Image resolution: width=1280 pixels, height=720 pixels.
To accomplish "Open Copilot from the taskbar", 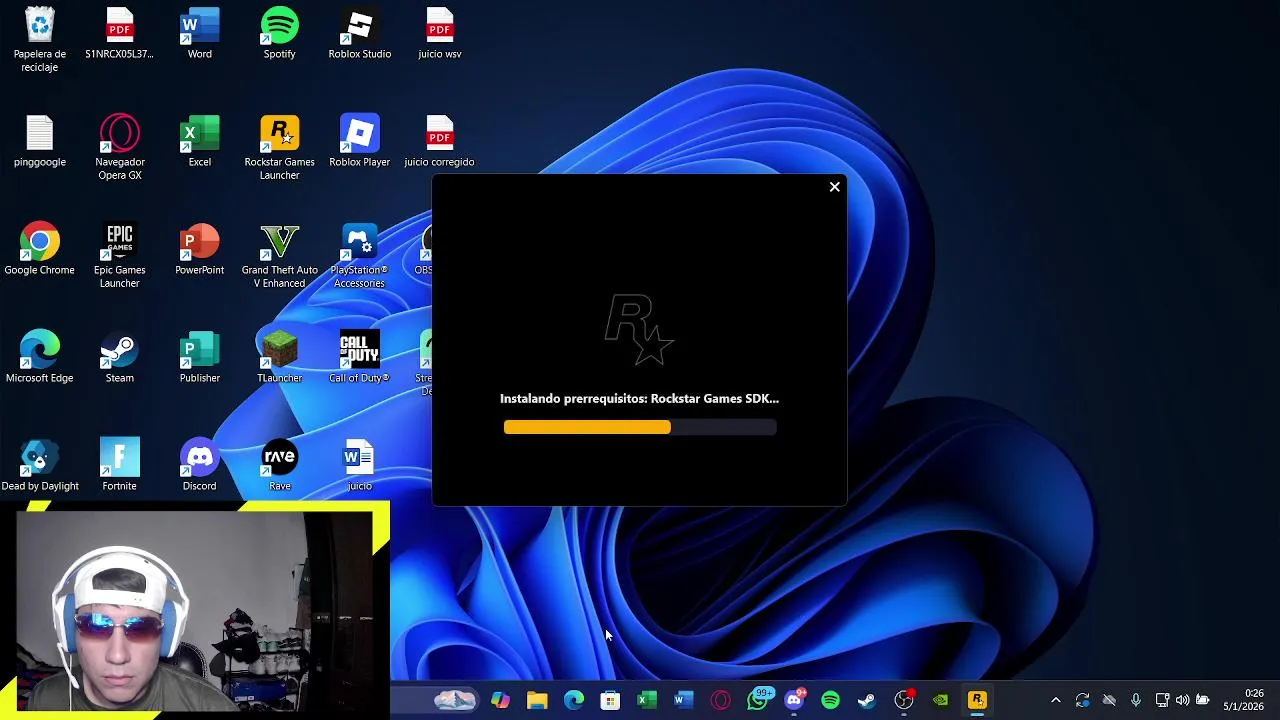I will [x=500, y=700].
